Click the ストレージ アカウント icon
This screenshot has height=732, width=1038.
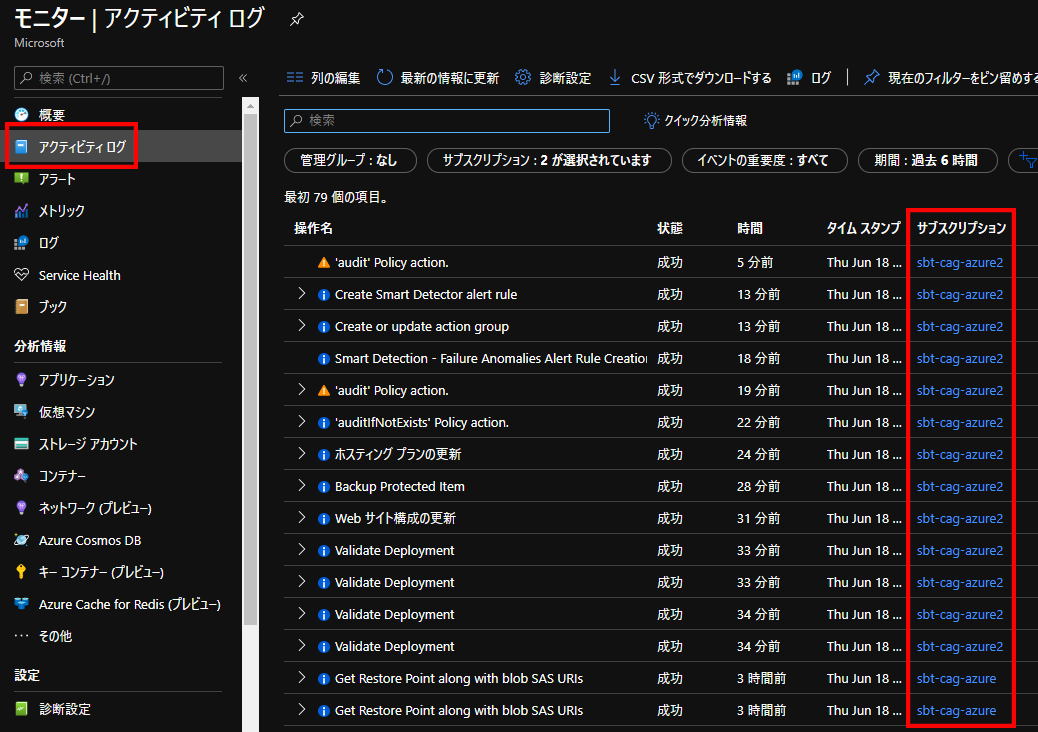tap(22, 443)
